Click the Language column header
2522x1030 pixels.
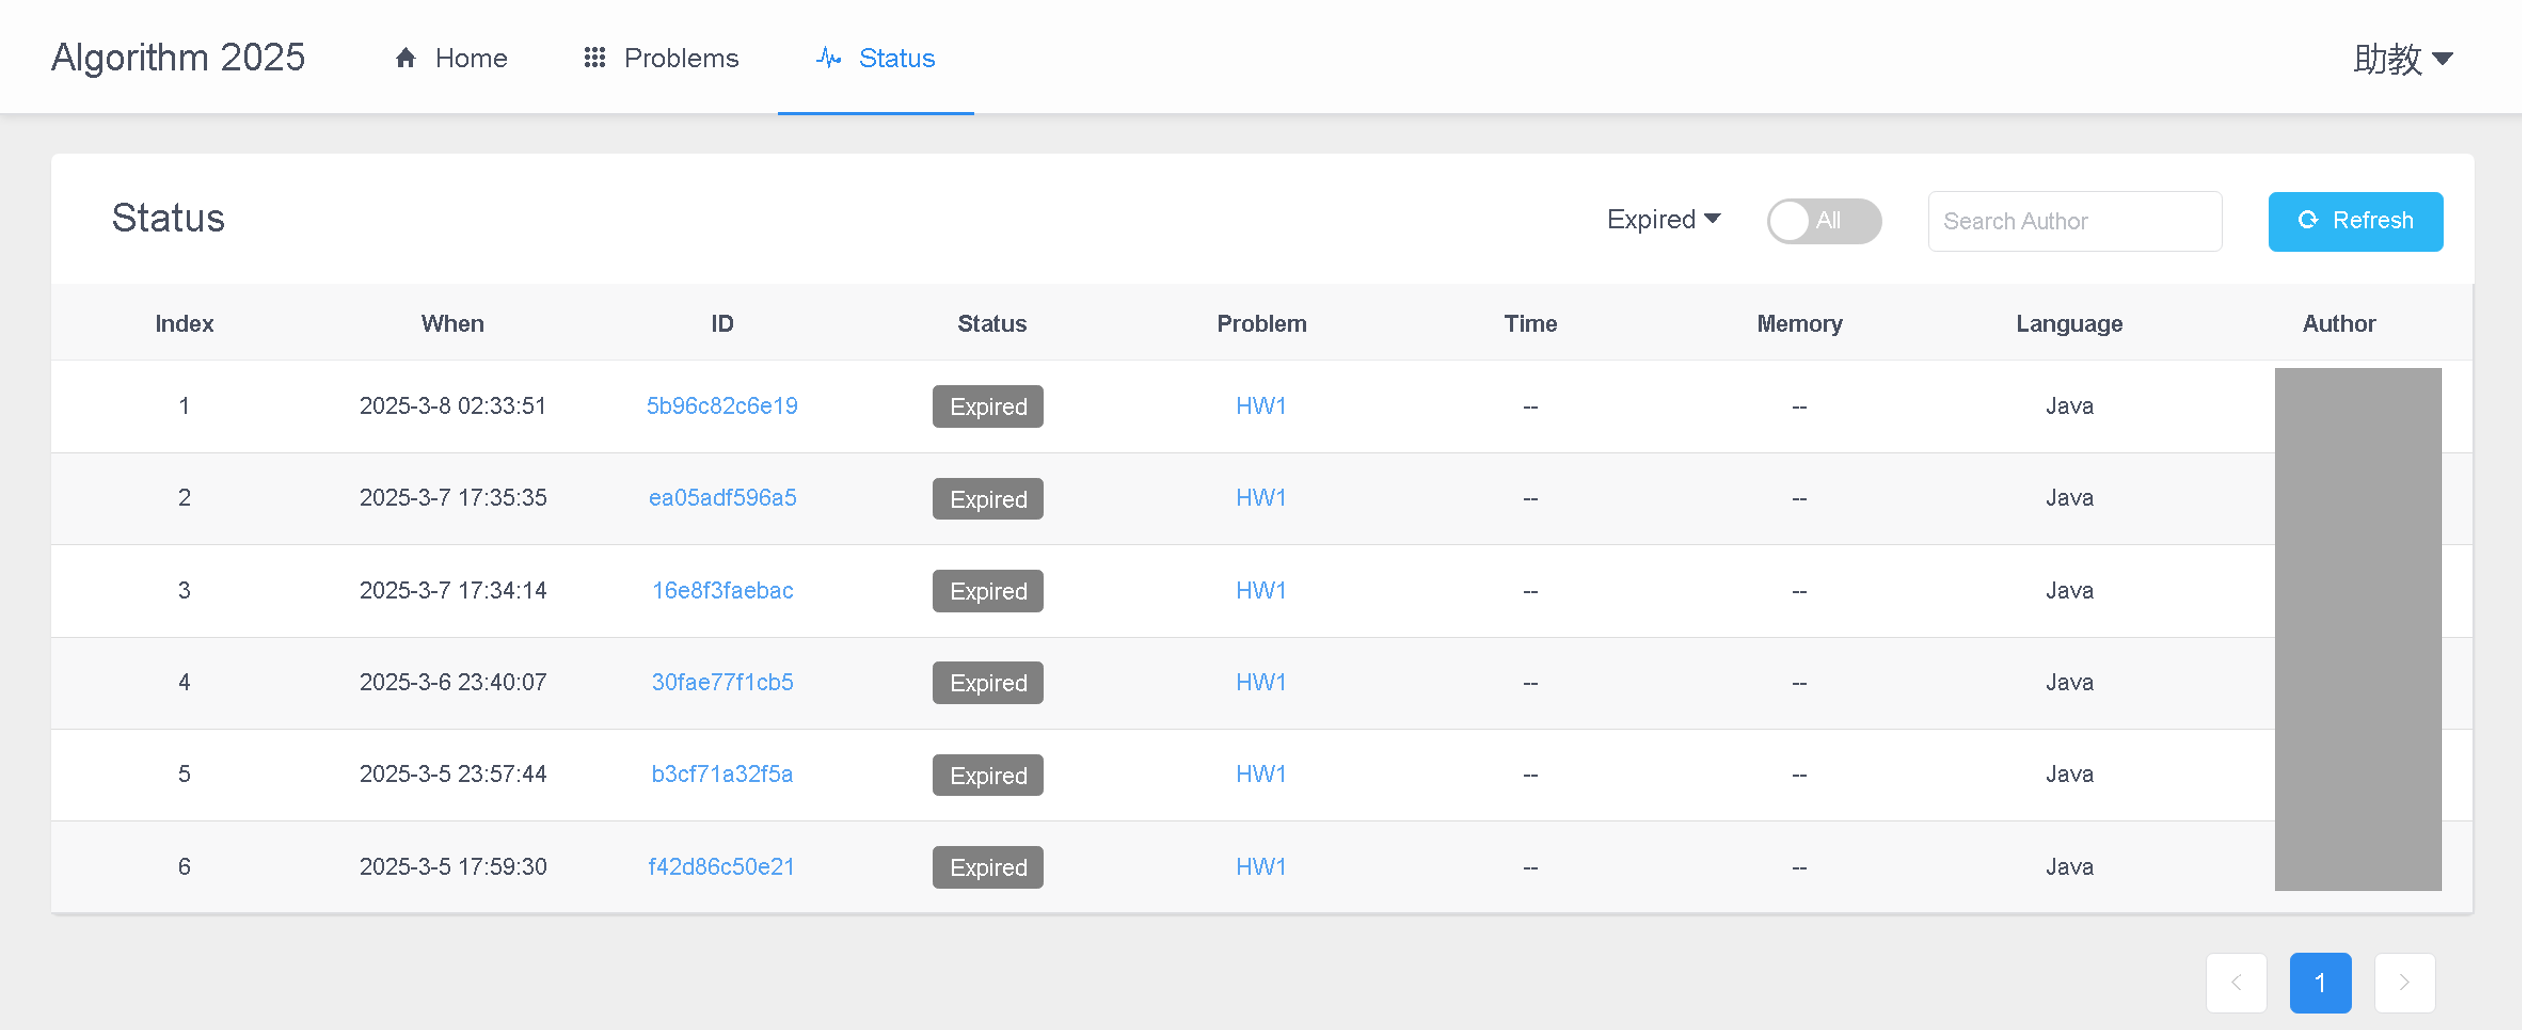point(2069,324)
